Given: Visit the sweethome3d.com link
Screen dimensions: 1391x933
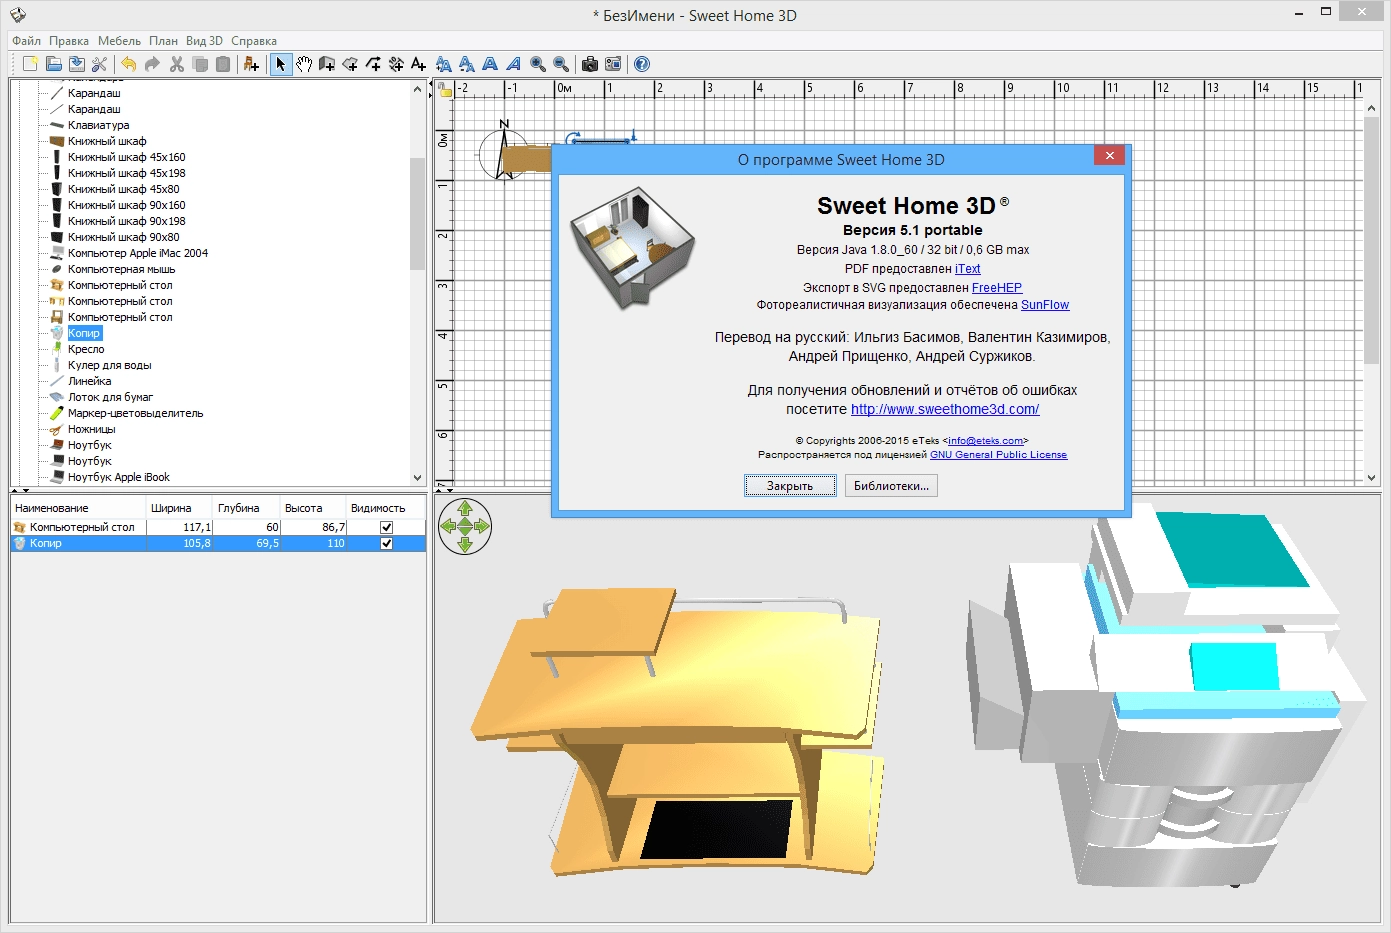Looking at the screenshot, I should [945, 409].
